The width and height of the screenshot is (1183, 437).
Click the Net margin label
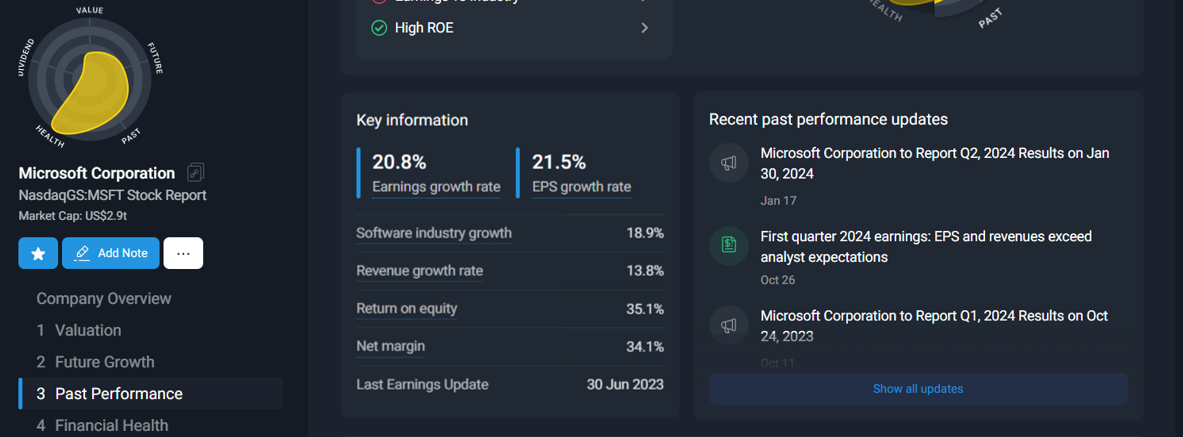[x=390, y=346]
